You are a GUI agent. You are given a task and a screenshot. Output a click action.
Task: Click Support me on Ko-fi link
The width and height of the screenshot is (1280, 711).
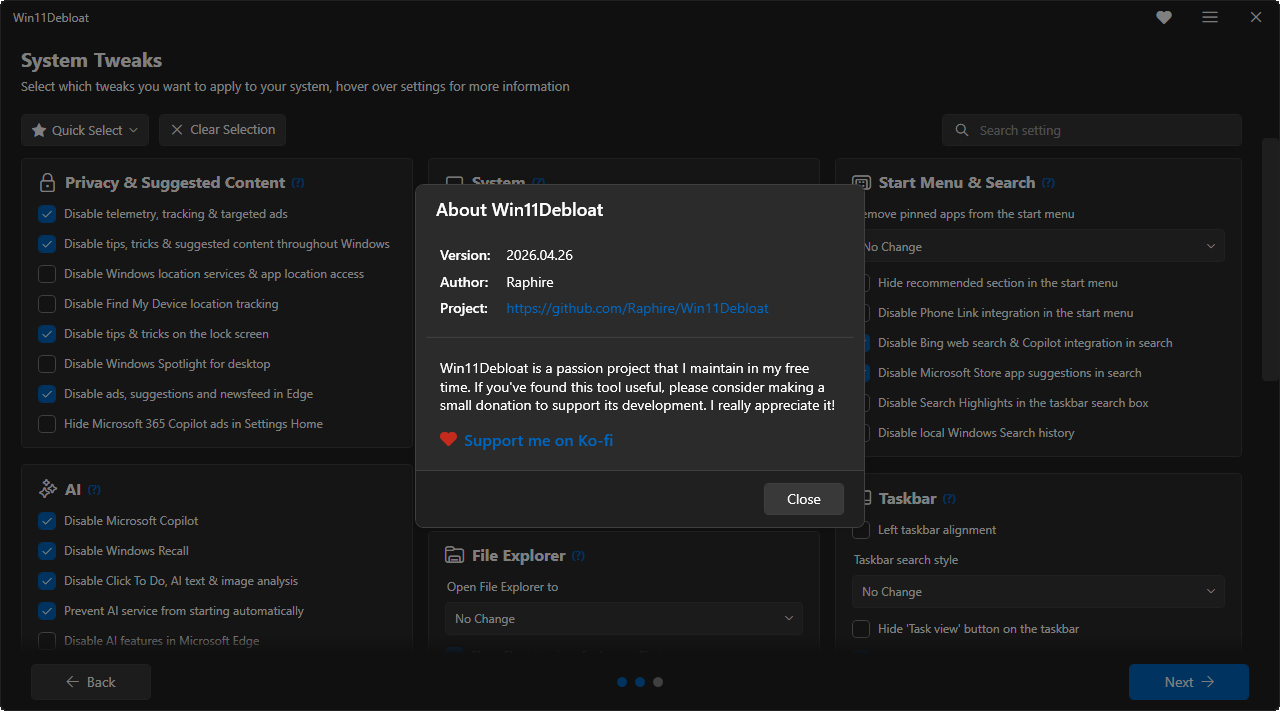538,440
